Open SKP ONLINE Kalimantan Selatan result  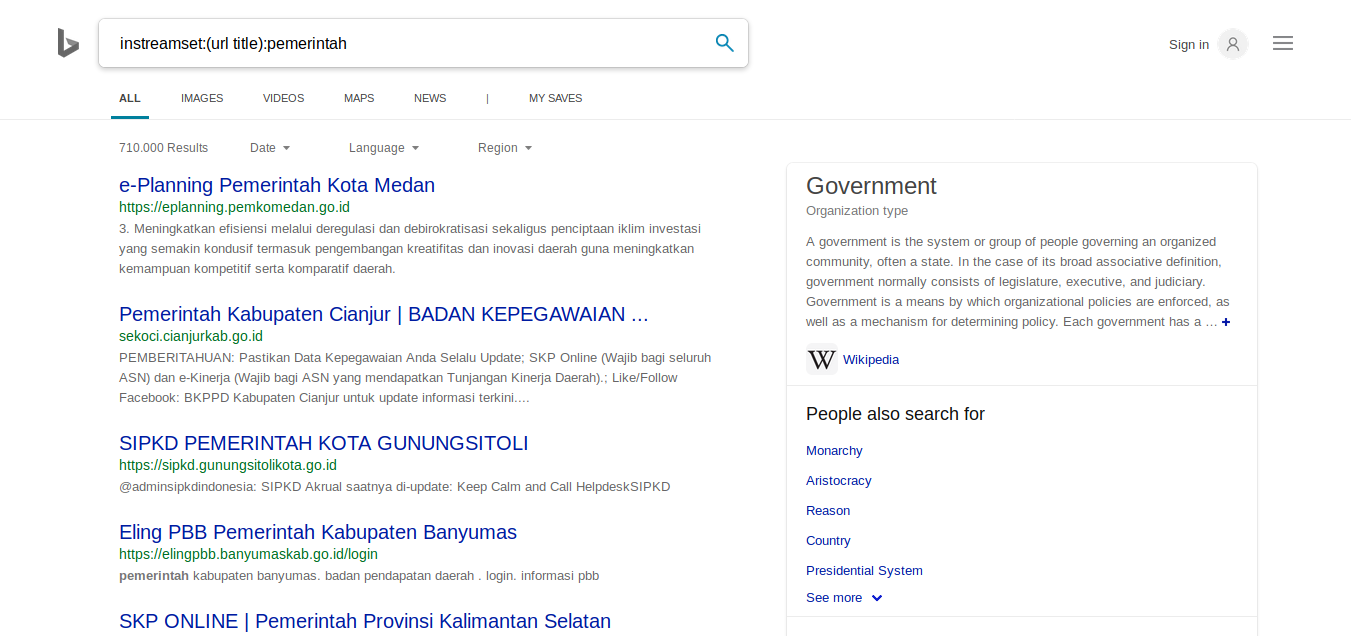365,621
